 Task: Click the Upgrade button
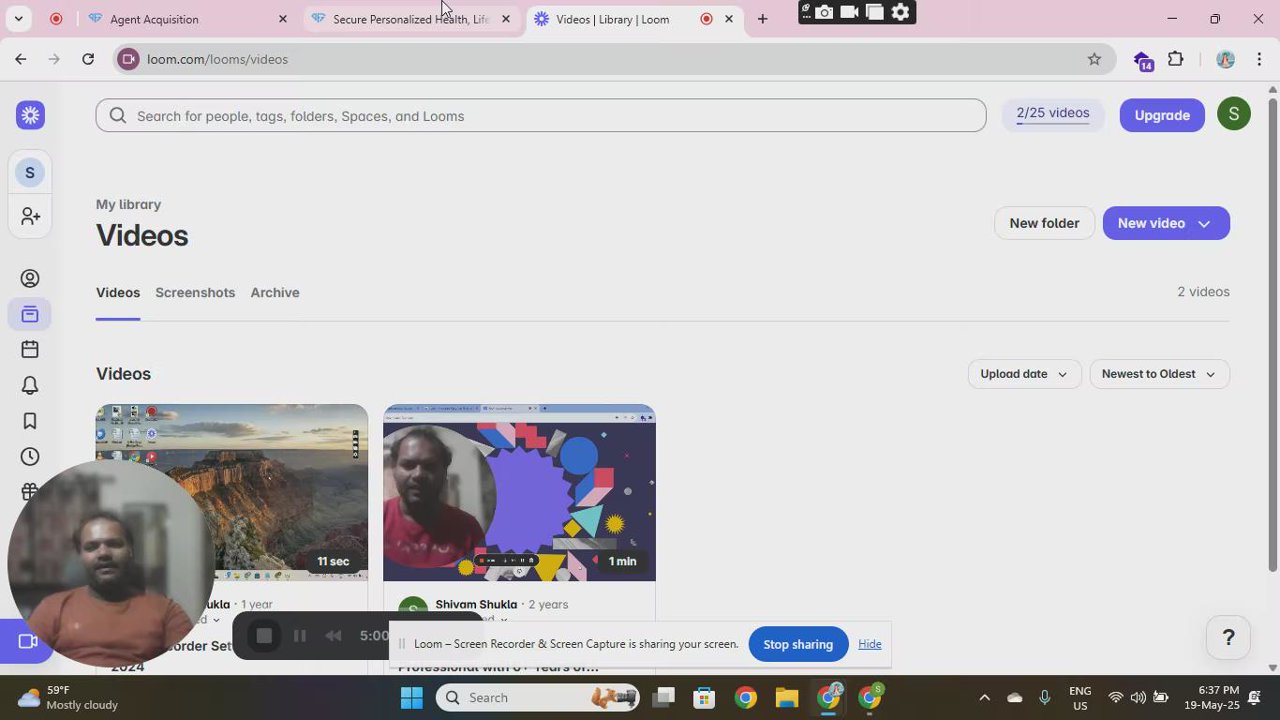[1162, 115]
